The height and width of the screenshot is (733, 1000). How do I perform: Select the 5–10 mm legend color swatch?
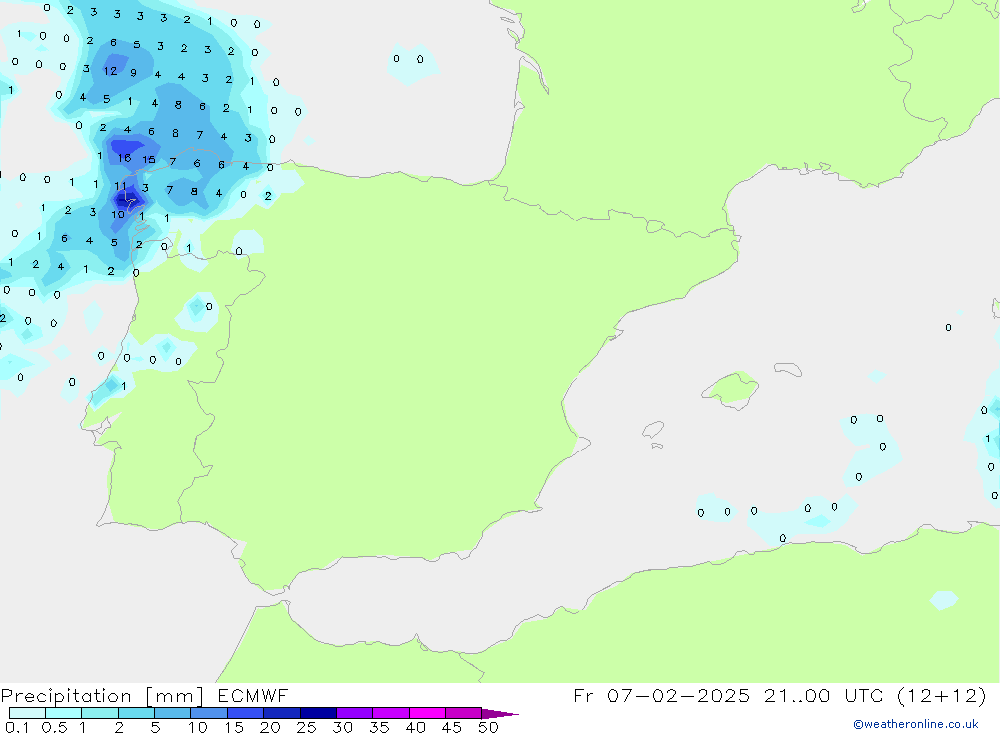pyautogui.click(x=172, y=713)
